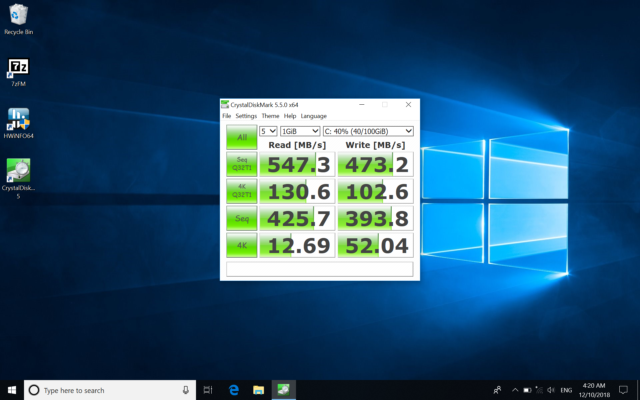Image resolution: width=640 pixels, height=400 pixels.
Task: Click the Type here to search box
Action: [110, 390]
